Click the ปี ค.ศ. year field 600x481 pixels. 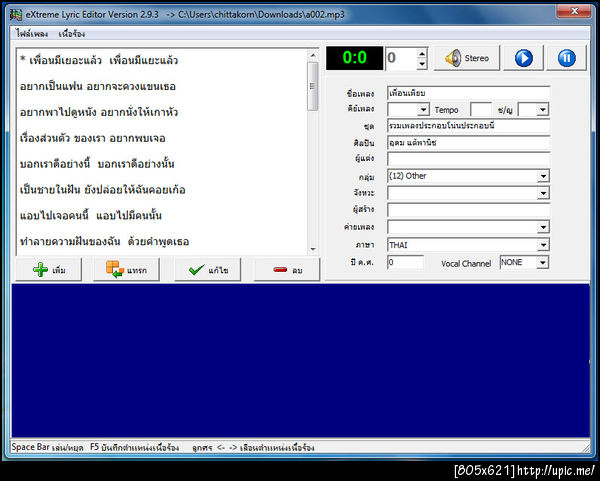(405, 263)
